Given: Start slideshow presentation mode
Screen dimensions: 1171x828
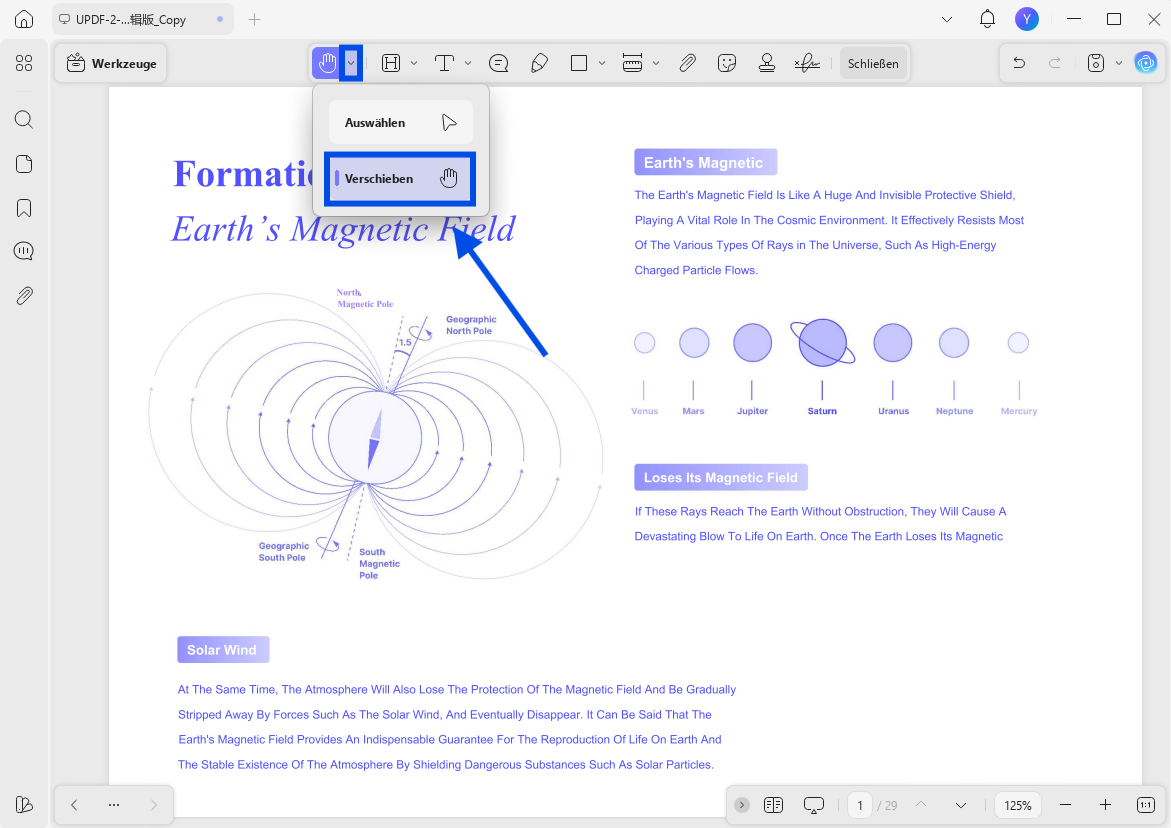Looking at the screenshot, I should (814, 805).
